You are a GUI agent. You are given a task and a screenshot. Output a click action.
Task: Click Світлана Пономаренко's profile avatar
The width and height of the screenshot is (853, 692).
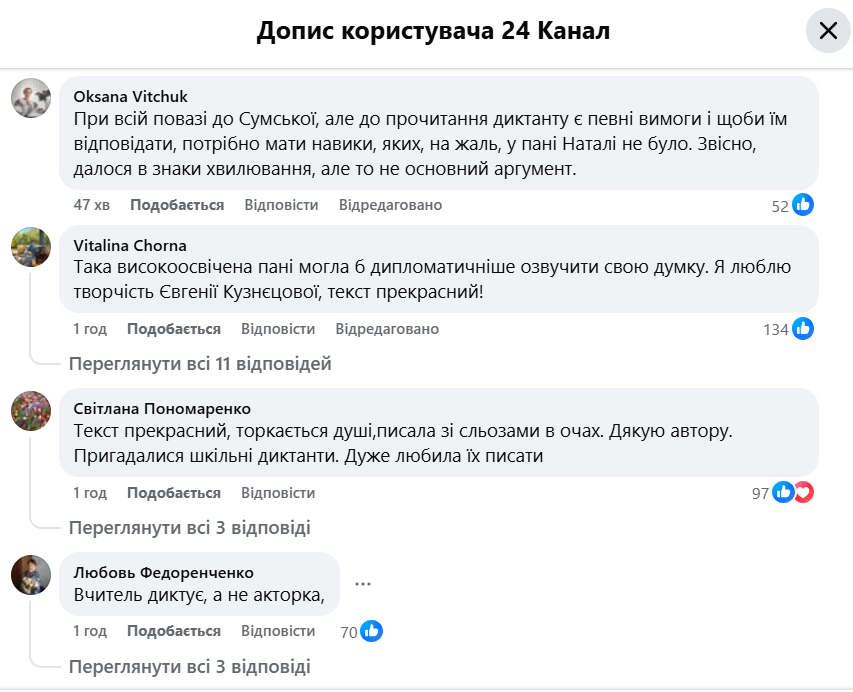(31, 410)
